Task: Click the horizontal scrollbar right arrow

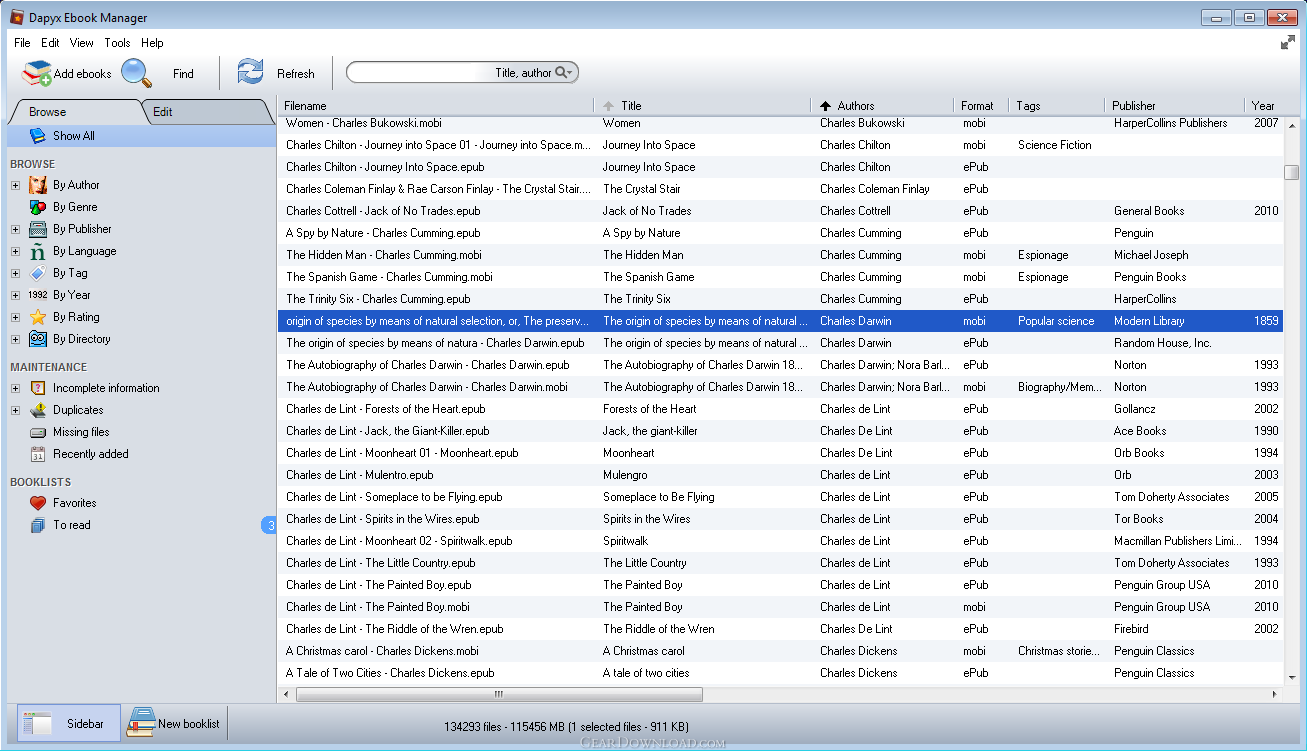Action: (x=1274, y=694)
